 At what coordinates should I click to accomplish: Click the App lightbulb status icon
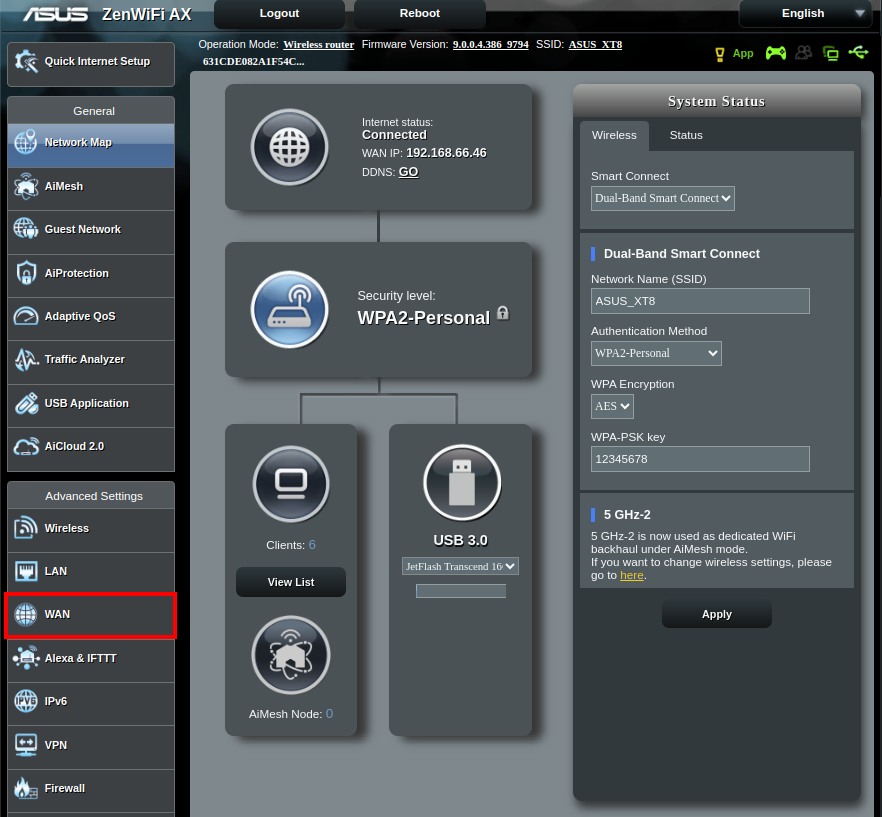click(x=719, y=54)
